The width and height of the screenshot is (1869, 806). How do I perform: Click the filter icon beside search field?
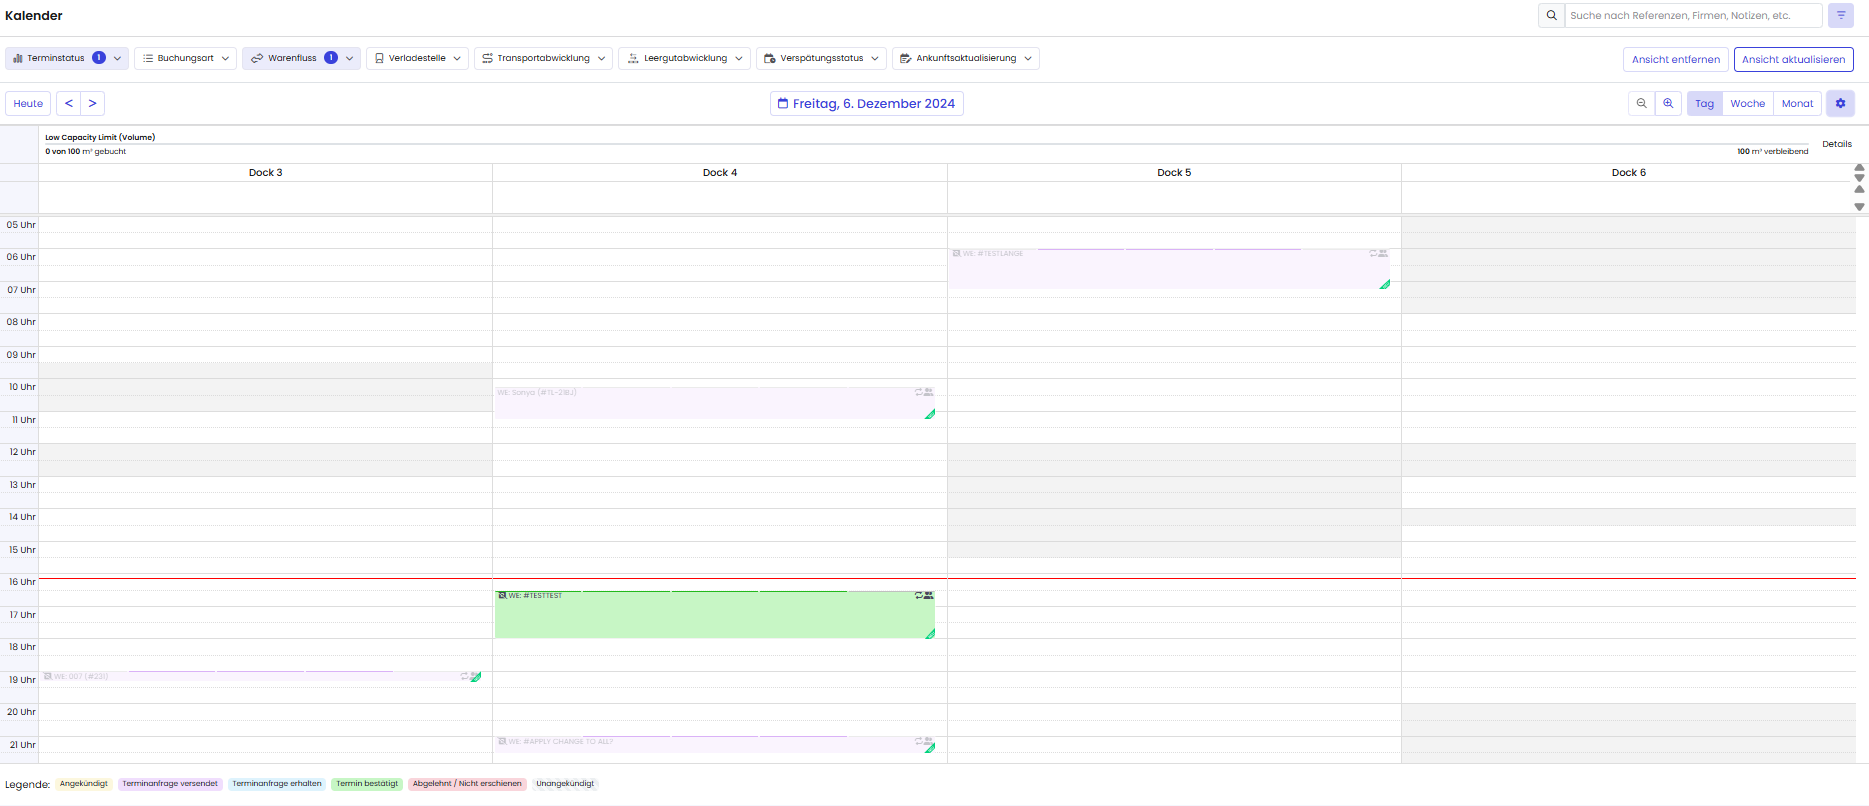click(1841, 16)
